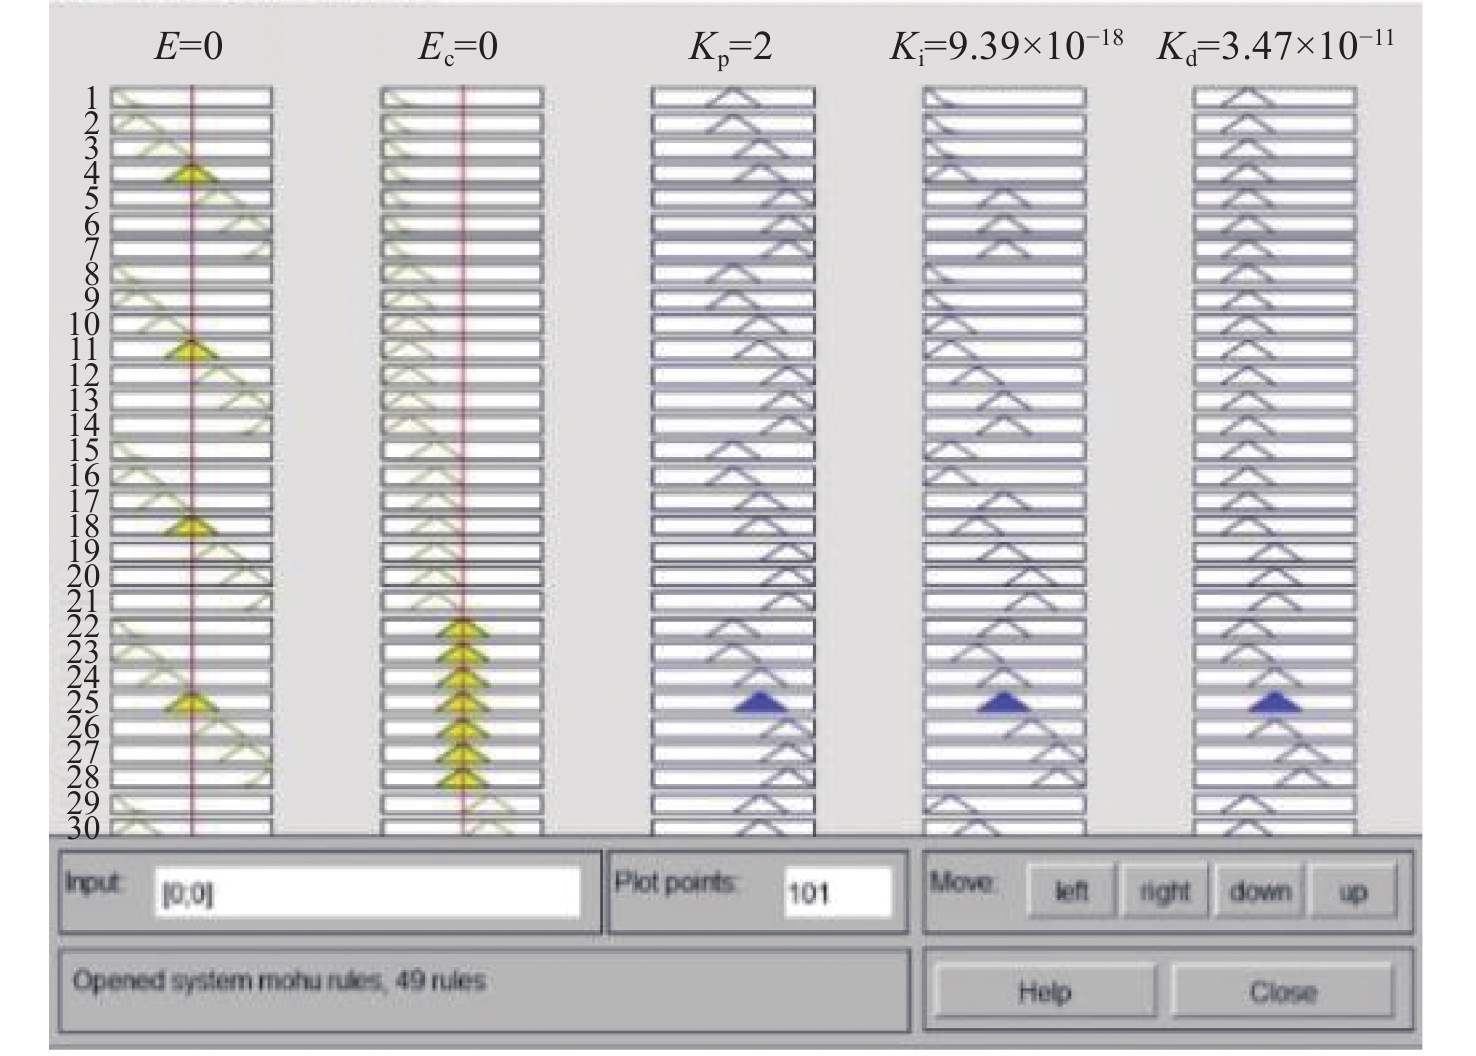Click rule 18's yellow E membership plot

coord(191,526)
